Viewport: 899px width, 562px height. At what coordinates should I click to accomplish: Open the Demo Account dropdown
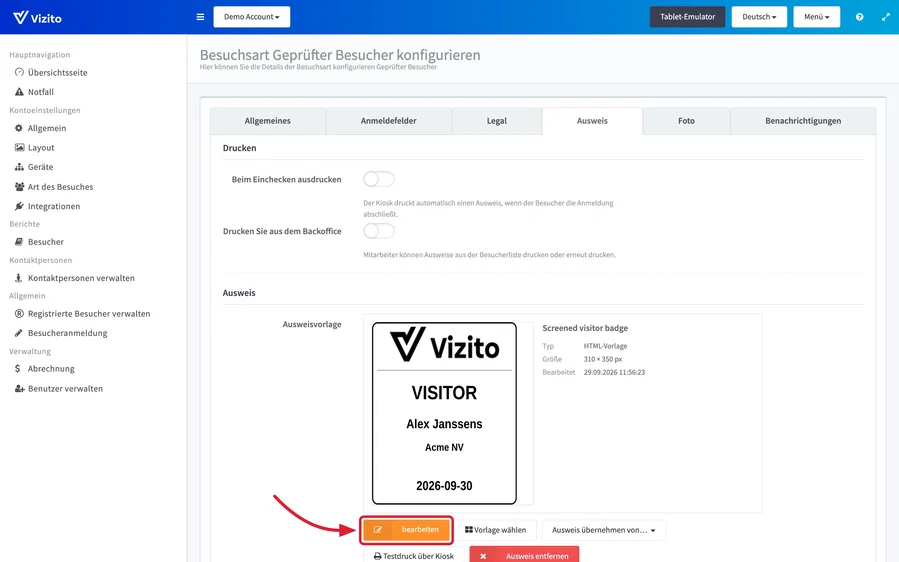[x=252, y=17]
